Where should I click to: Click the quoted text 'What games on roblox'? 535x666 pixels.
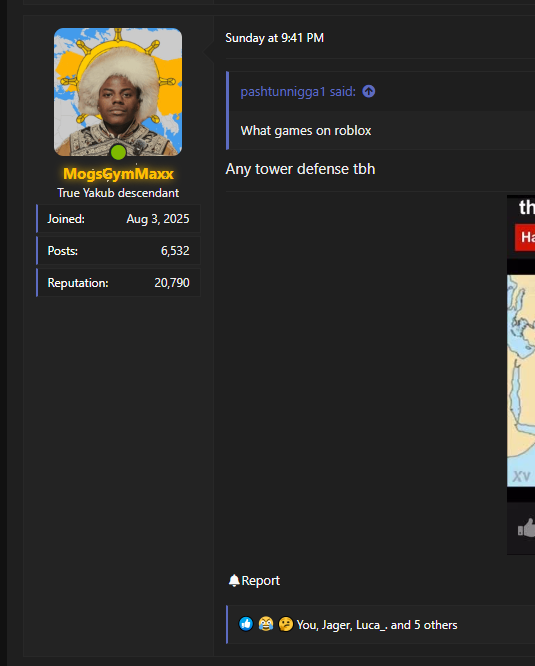click(x=306, y=130)
